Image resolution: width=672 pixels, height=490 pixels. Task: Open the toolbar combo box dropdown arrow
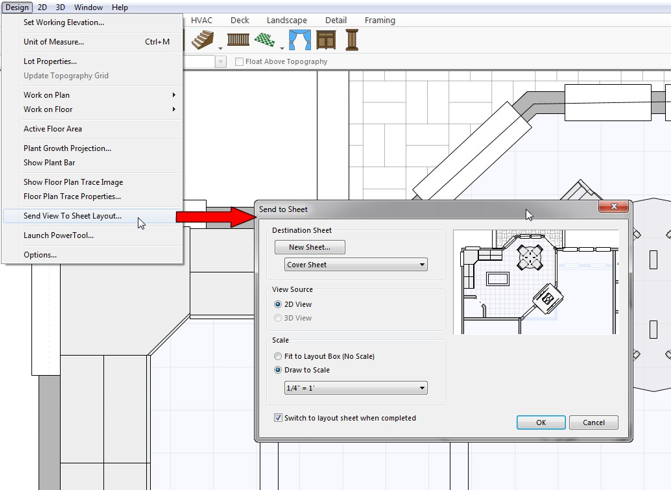point(220,62)
